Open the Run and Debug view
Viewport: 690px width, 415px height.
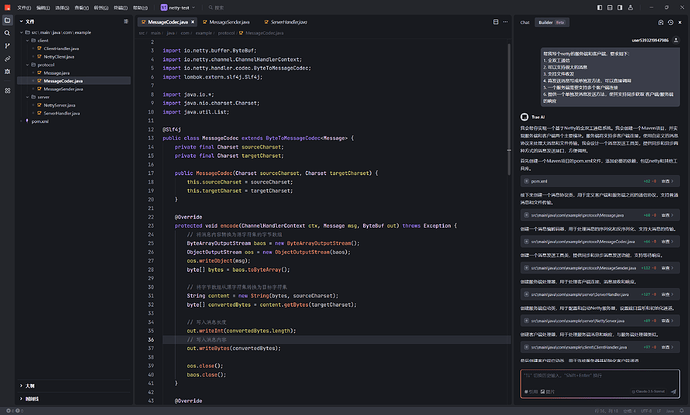pyautogui.click(x=7, y=71)
